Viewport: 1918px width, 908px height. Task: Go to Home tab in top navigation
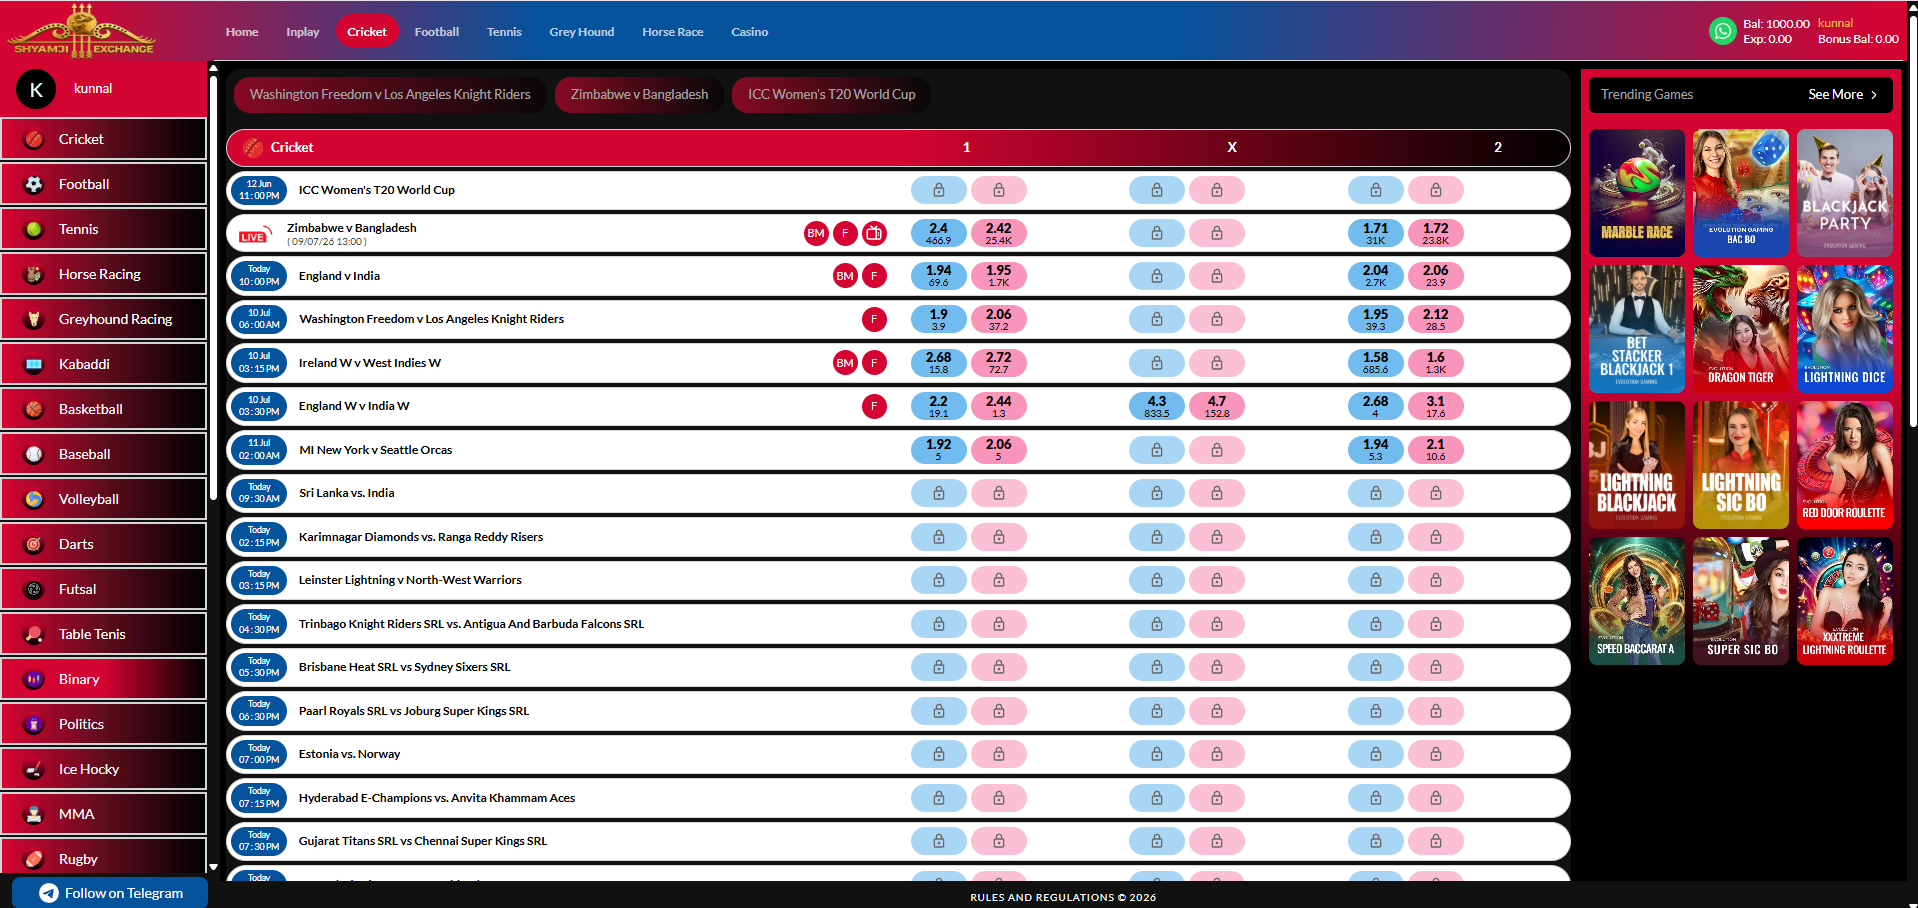[x=242, y=32]
